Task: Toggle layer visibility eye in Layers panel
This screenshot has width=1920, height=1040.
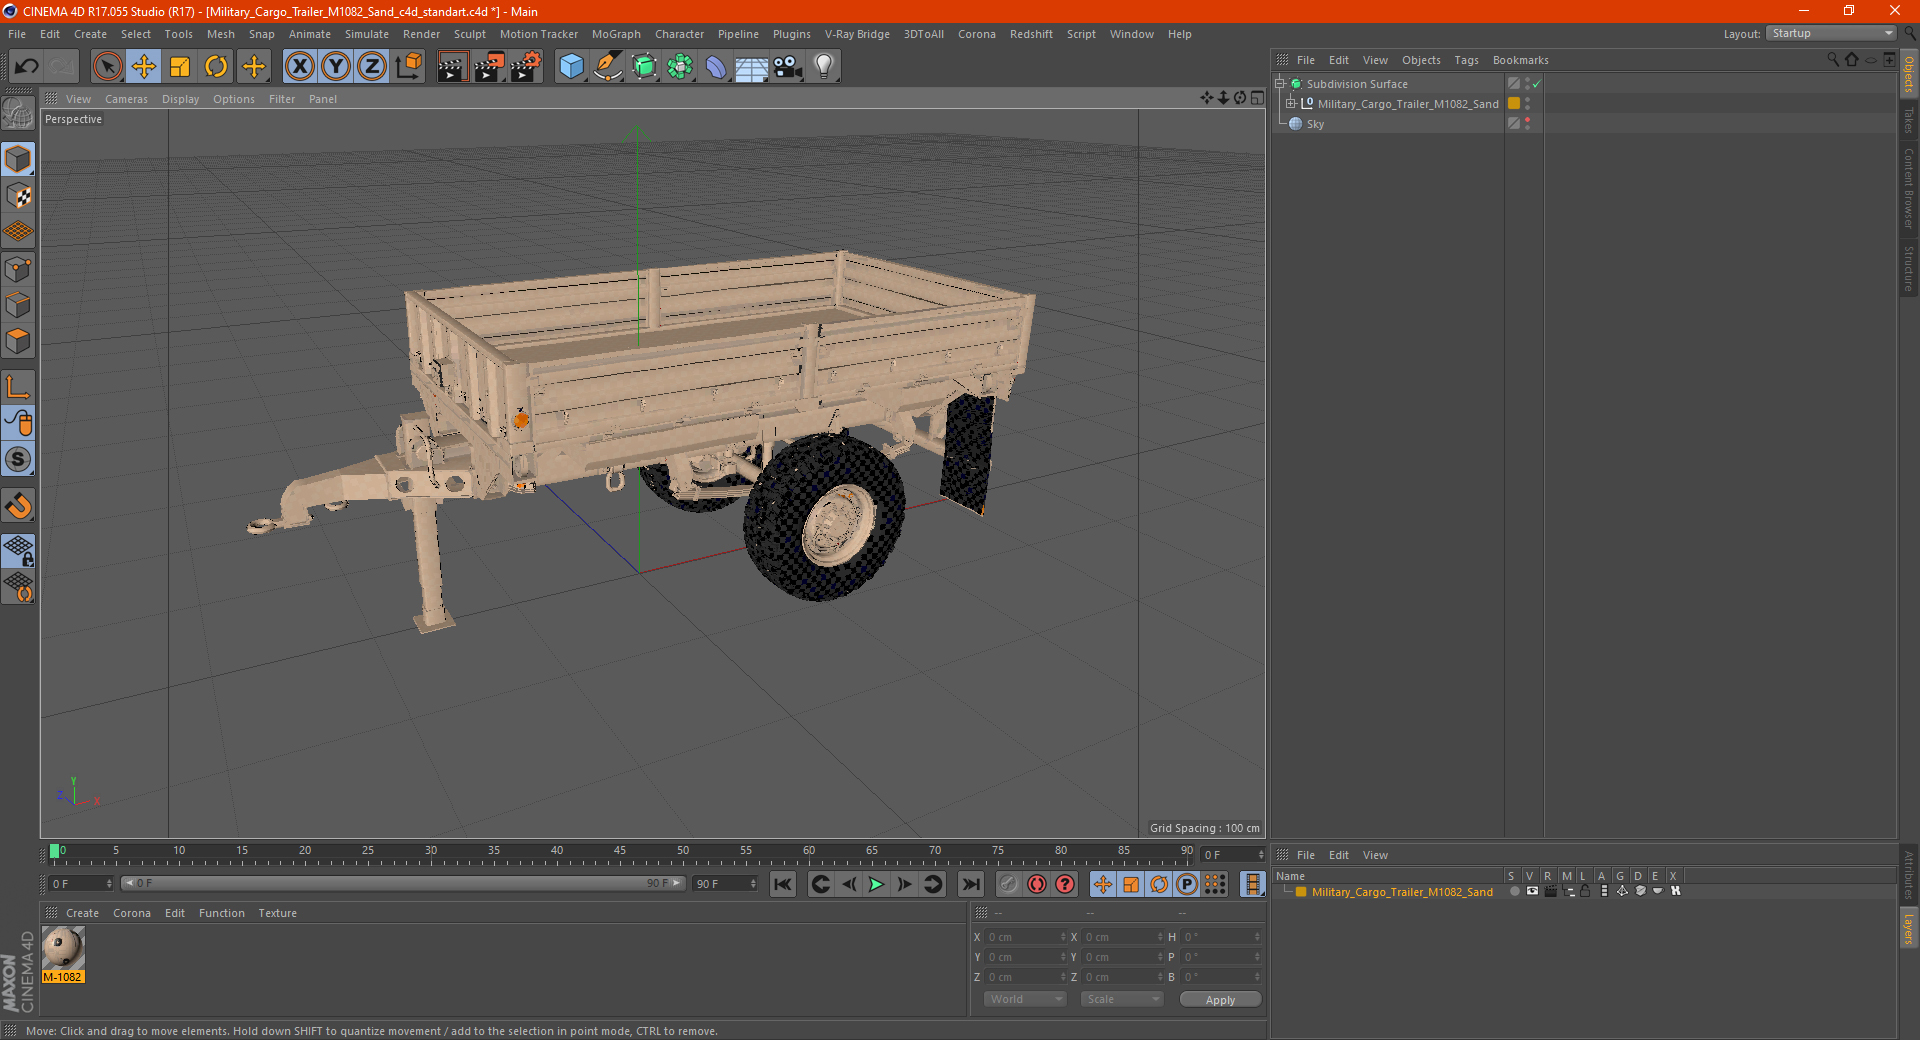Action: pyautogui.click(x=1532, y=891)
